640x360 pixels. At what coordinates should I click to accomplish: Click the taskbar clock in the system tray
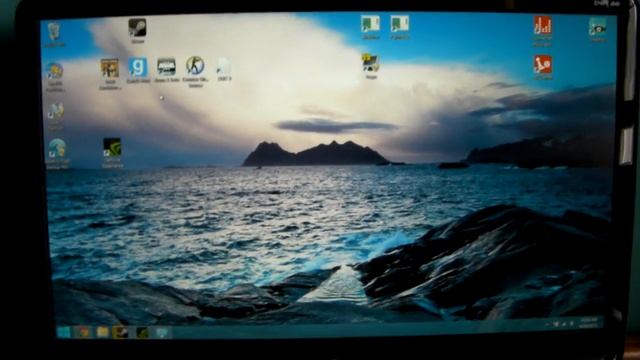click(x=589, y=322)
